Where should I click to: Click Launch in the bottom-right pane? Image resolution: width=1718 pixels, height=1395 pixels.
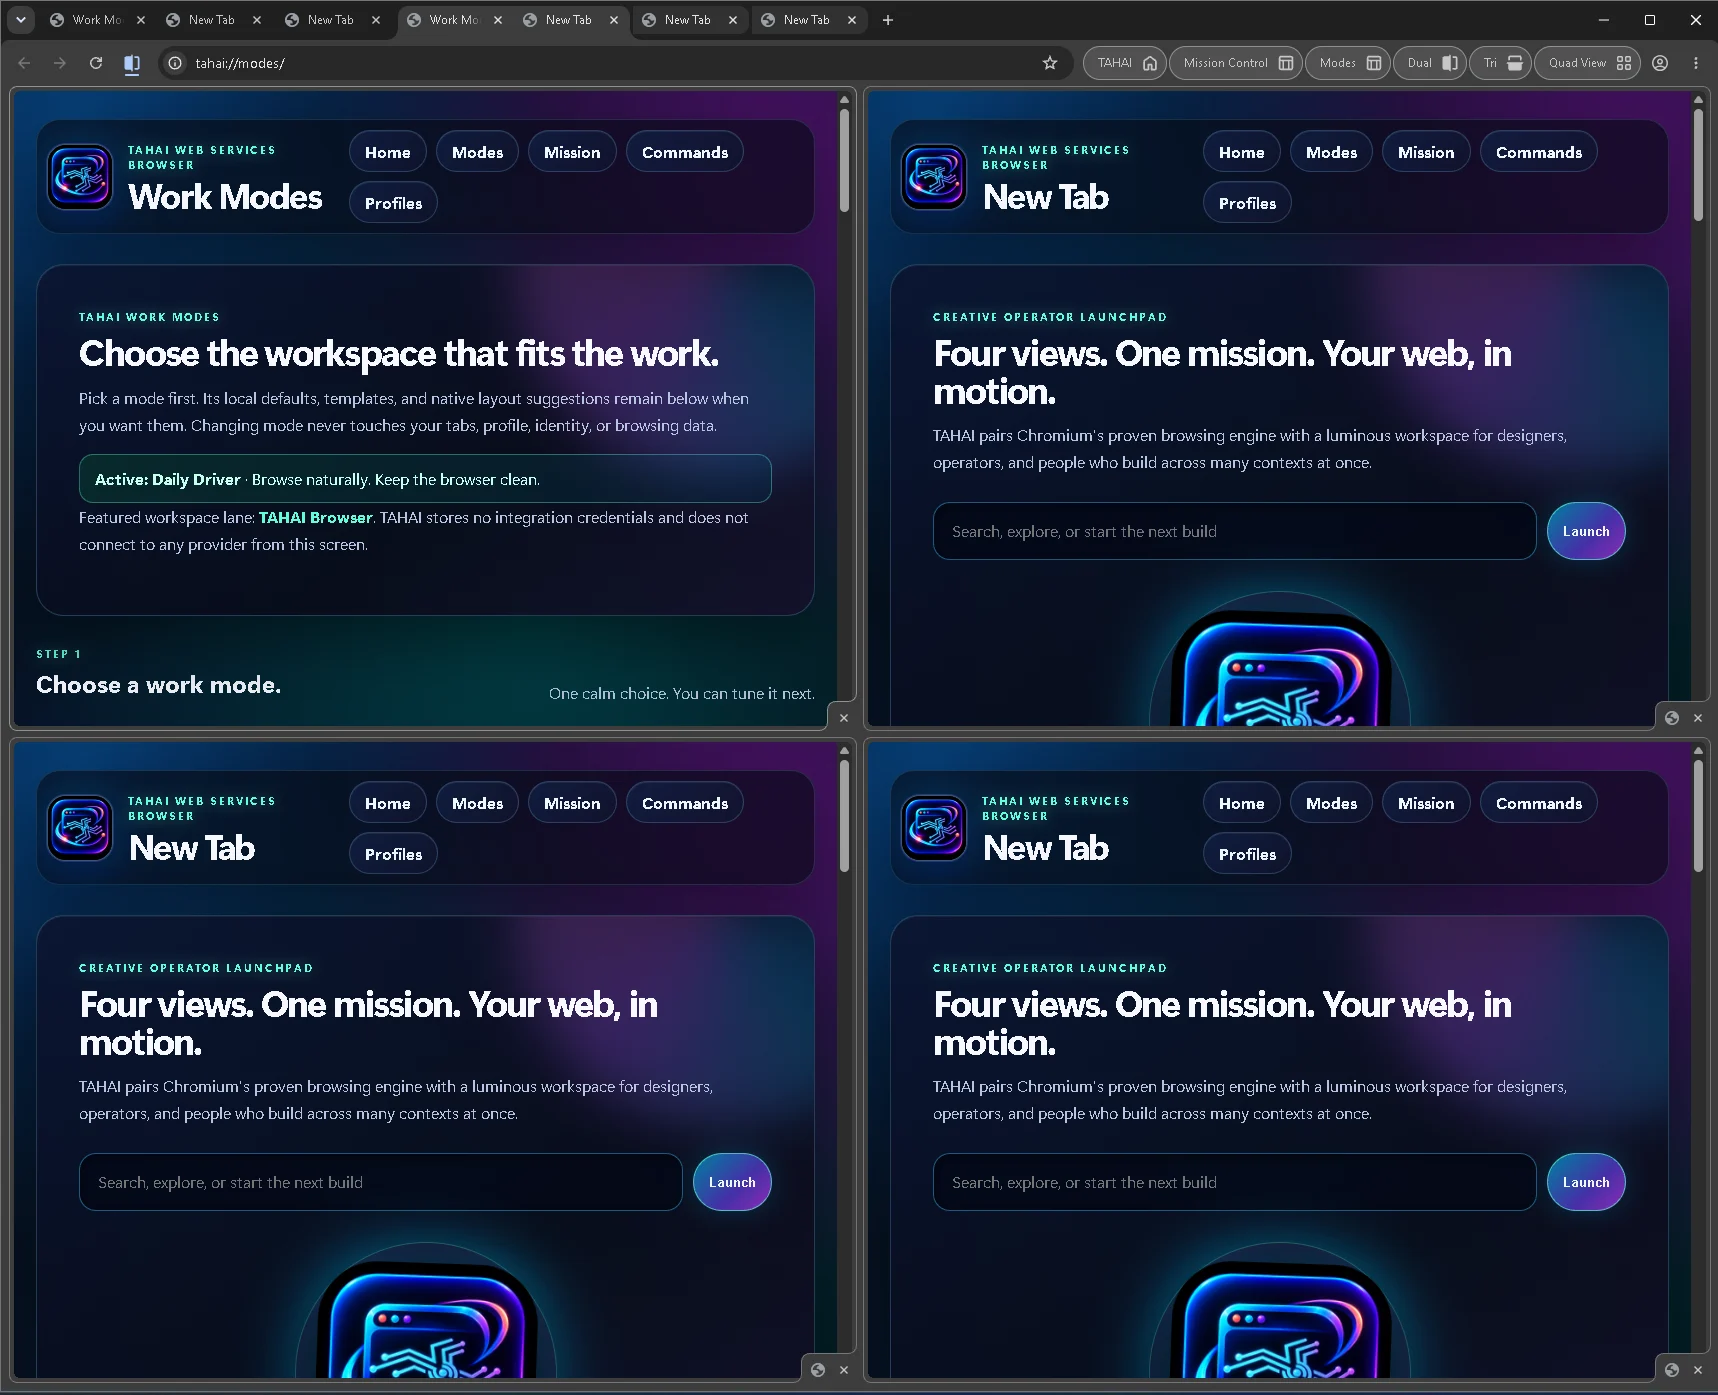tap(1586, 1182)
